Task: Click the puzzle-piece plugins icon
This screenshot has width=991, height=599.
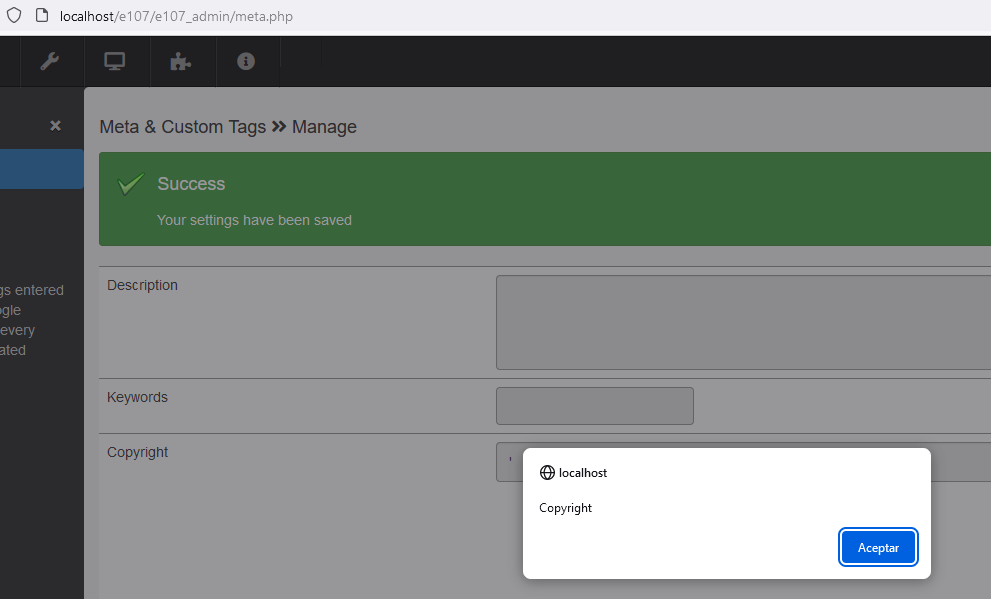Action: pos(182,61)
